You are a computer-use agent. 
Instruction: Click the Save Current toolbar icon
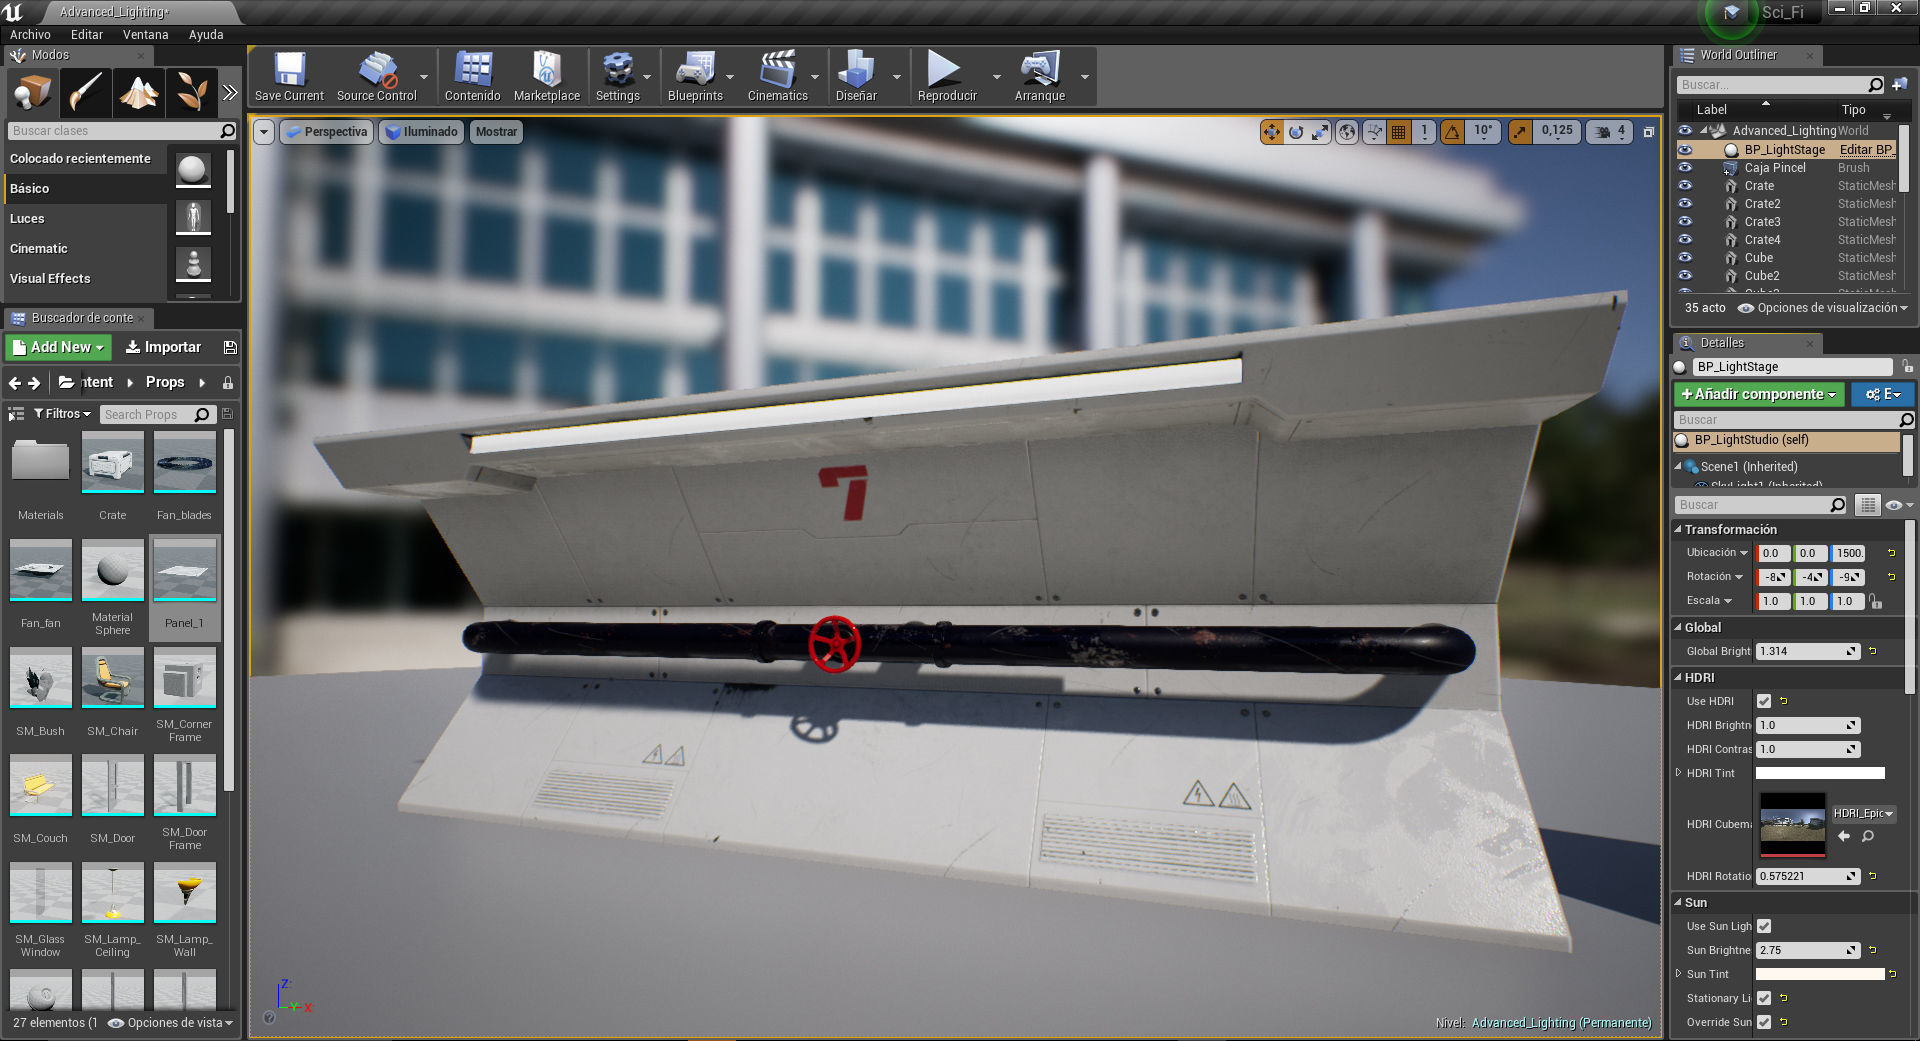click(x=289, y=76)
